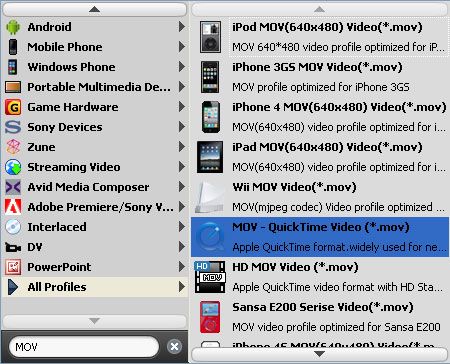This screenshot has height=364, width=450.
Task: Expand the Zune submenu arrow
Action: click(x=182, y=147)
